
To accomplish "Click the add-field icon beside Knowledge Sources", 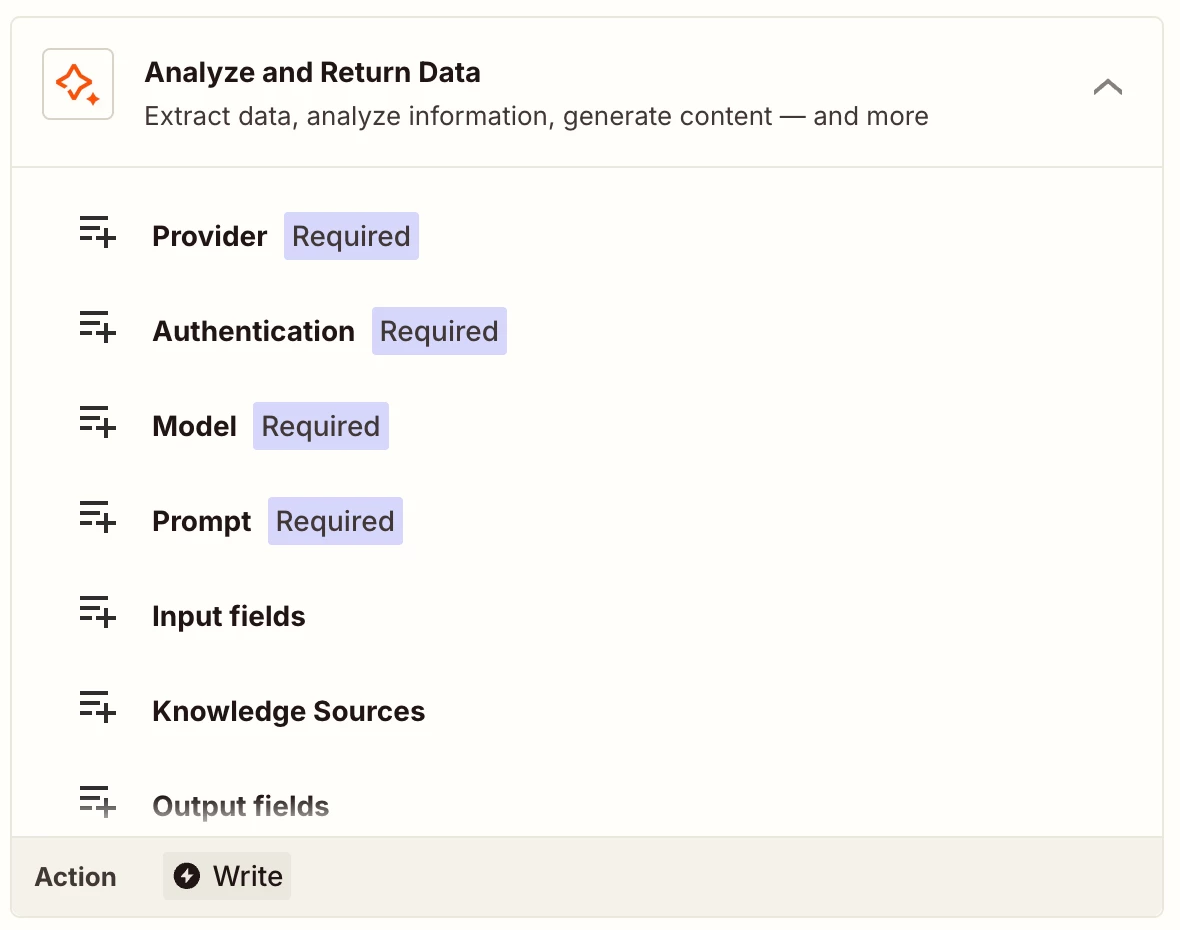I will [98, 707].
